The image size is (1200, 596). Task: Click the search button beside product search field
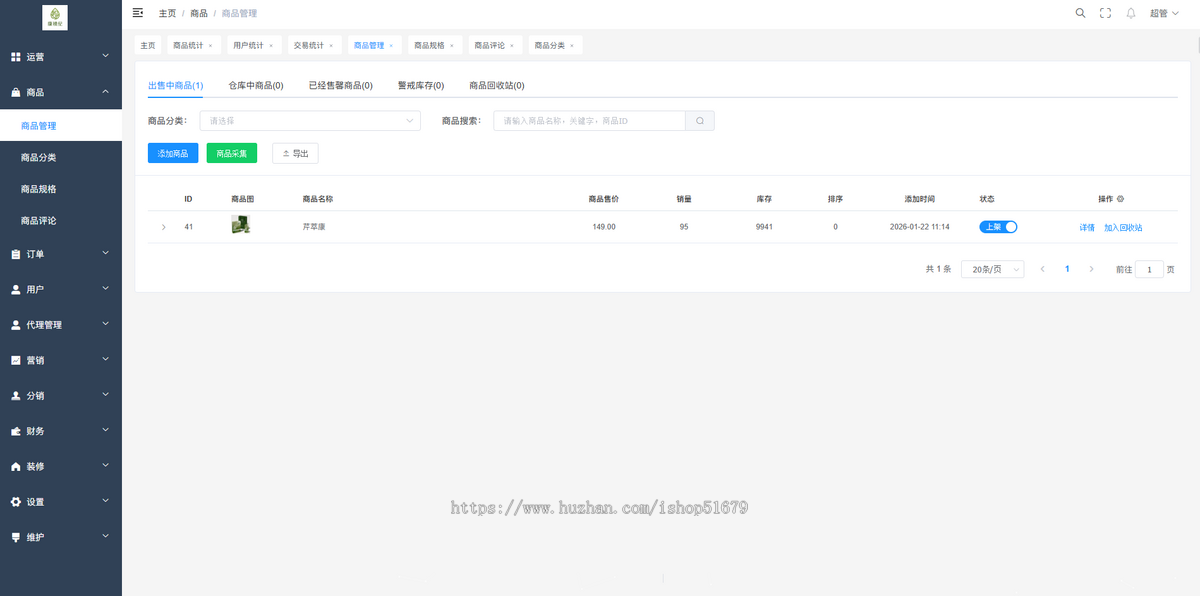[700, 121]
